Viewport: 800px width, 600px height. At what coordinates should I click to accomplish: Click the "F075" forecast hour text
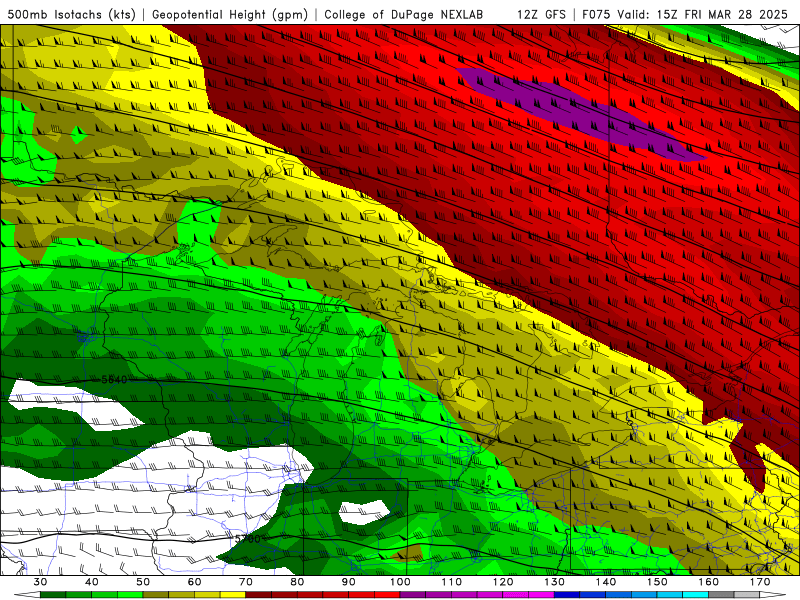point(596,14)
